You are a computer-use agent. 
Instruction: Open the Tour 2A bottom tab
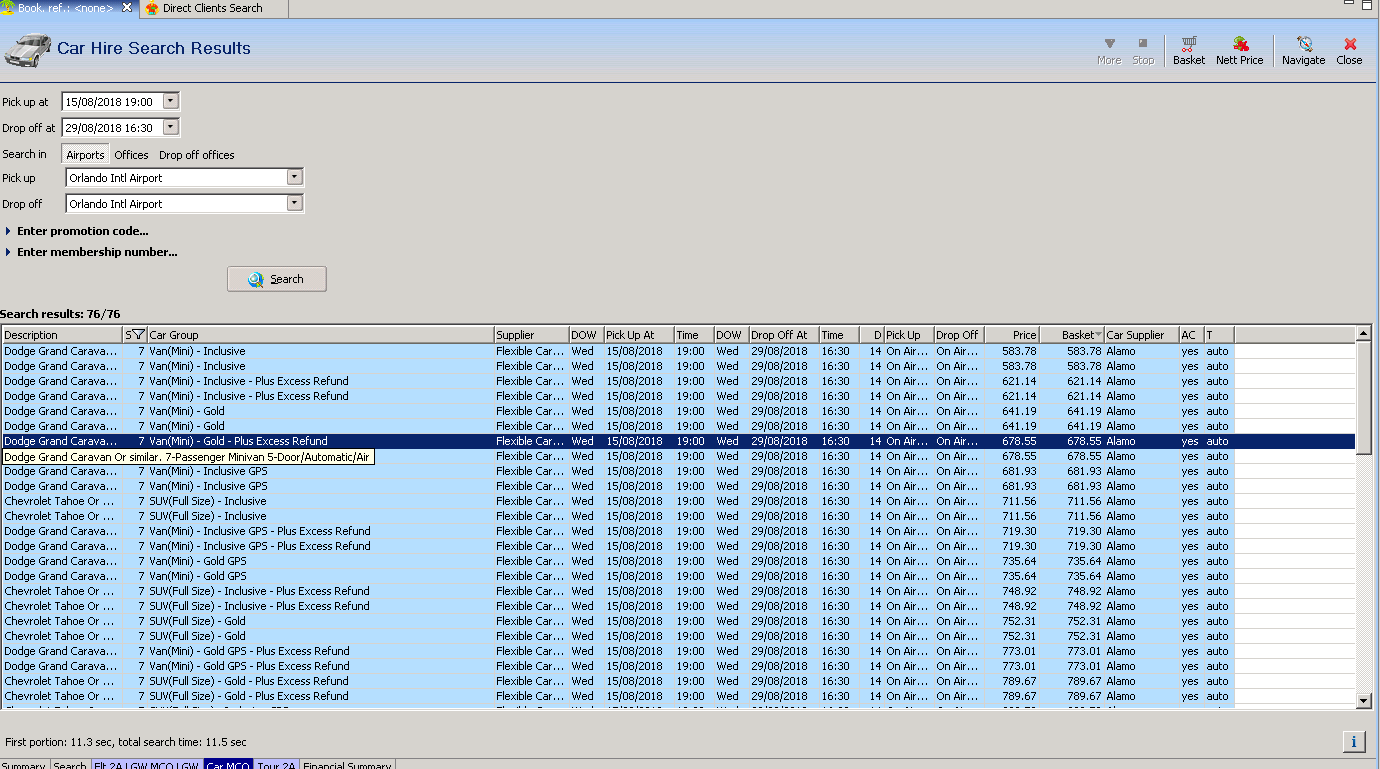[276, 765]
